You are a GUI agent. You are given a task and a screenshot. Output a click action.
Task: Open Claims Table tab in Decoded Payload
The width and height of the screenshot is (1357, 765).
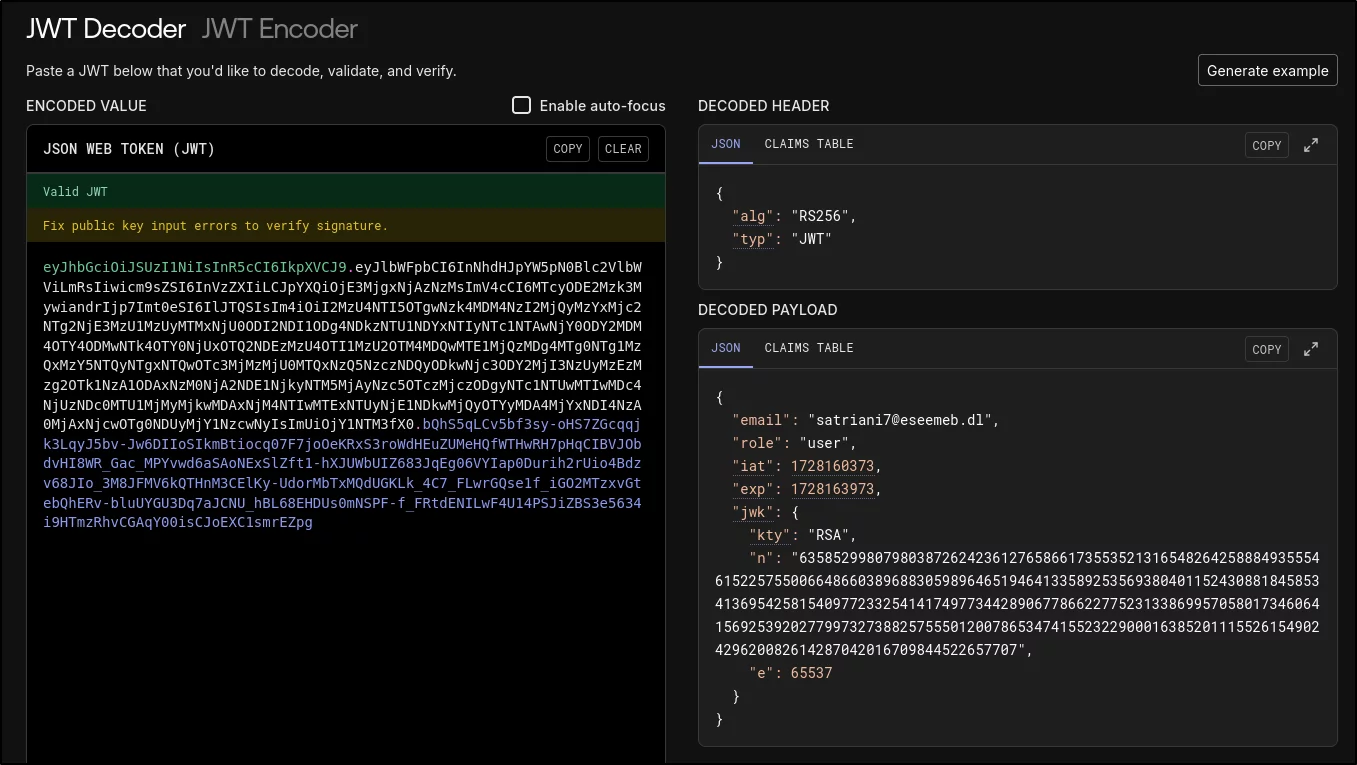tap(809, 348)
